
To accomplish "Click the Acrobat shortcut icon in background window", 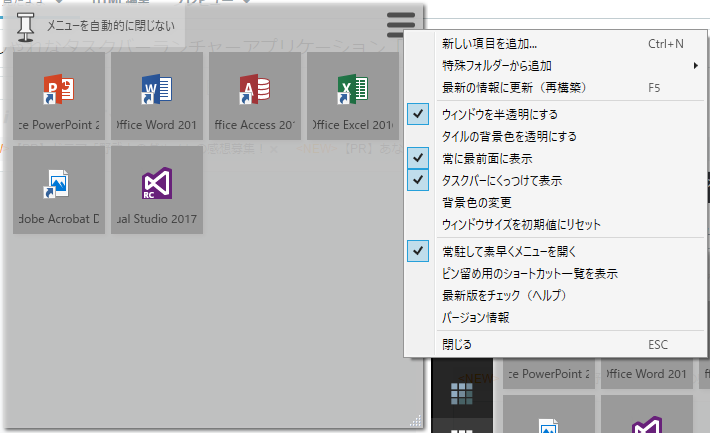I will tap(549, 426).
